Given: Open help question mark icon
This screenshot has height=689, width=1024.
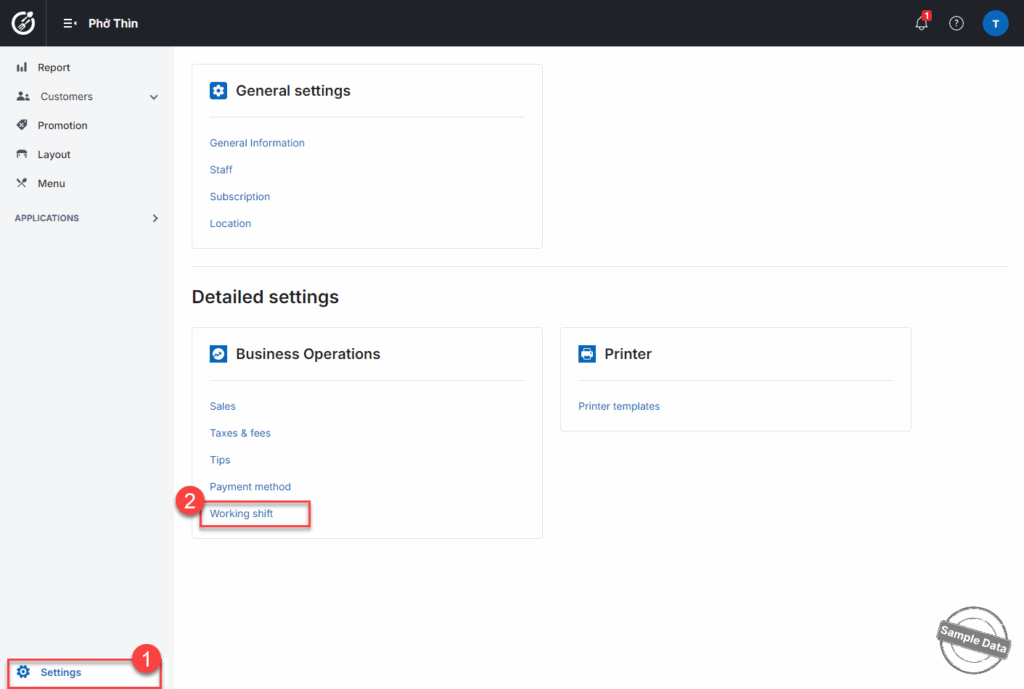Looking at the screenshot, I should 956,23.
